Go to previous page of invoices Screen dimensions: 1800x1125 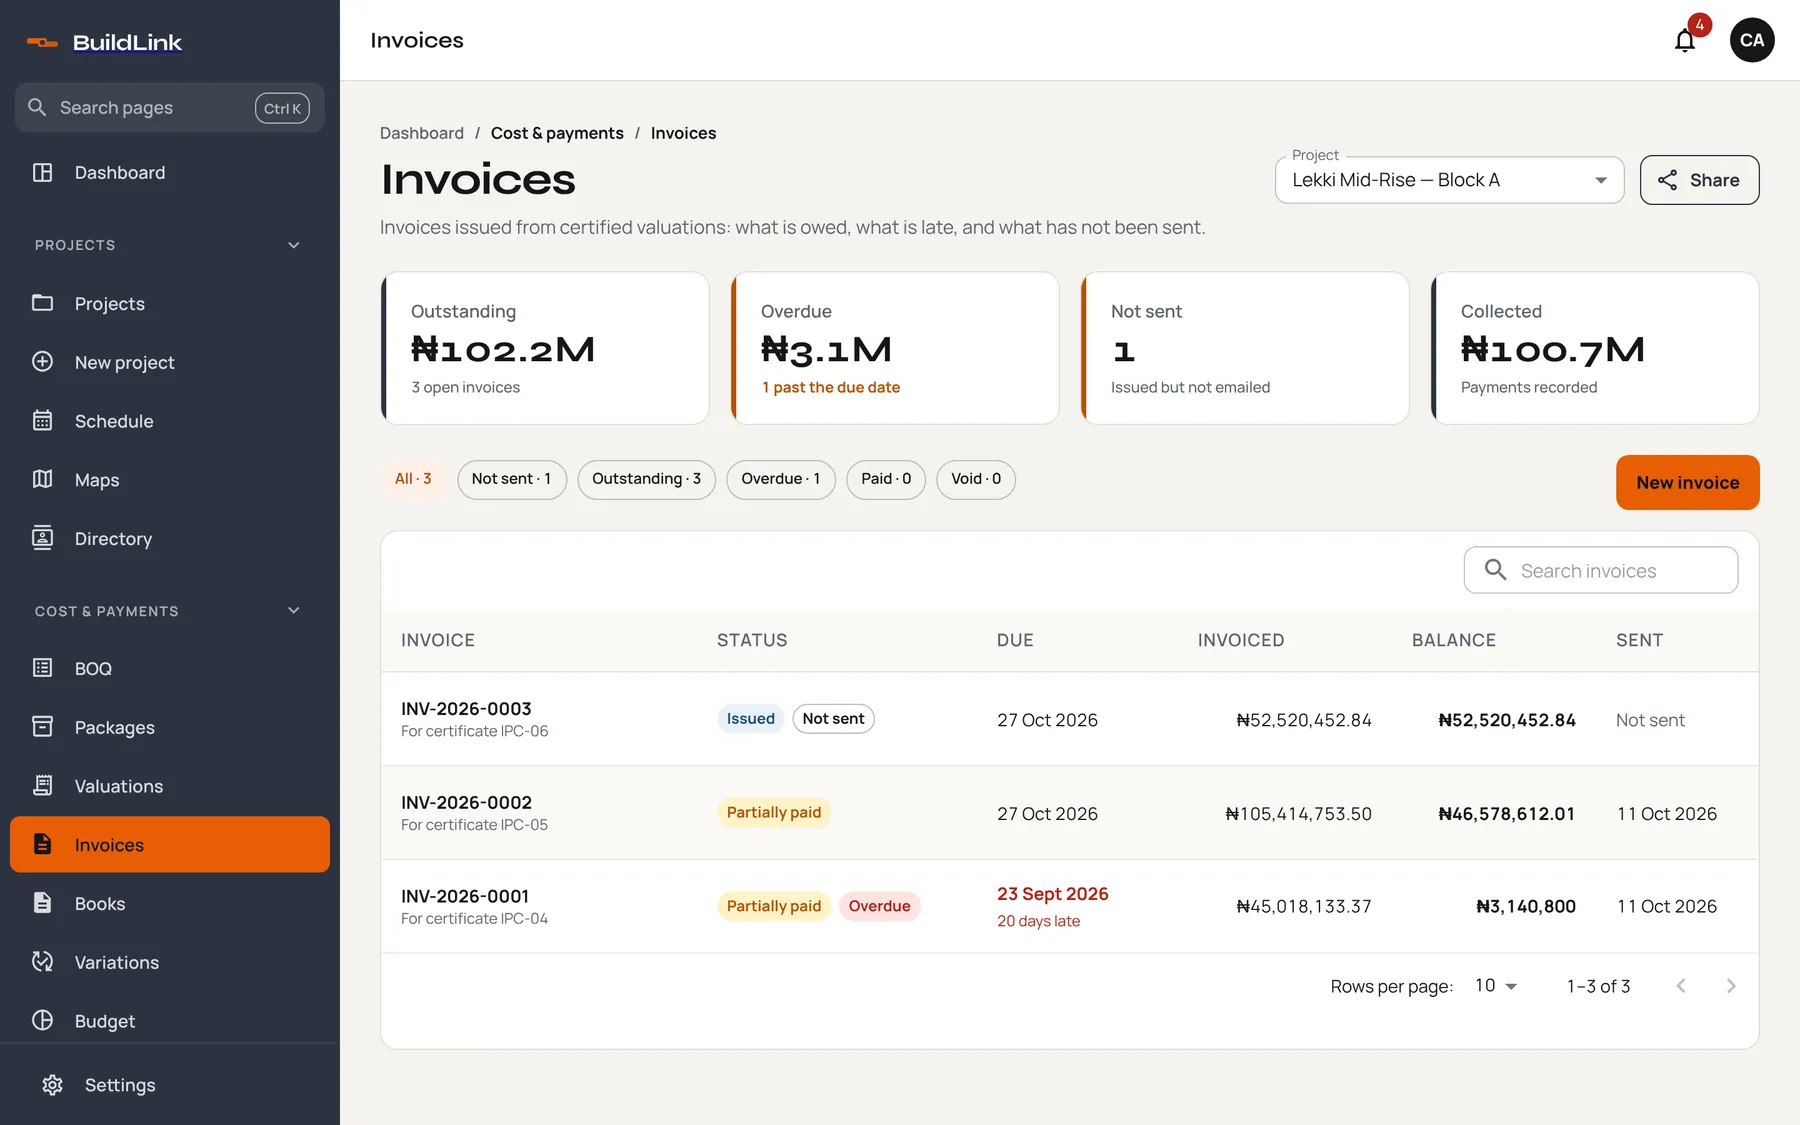click(1681, 986)
